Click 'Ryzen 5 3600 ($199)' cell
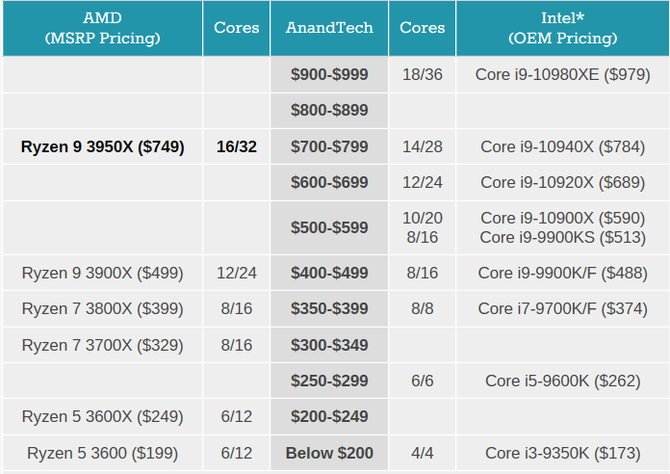This screenshot has width=670, height=474. point(103,453)
